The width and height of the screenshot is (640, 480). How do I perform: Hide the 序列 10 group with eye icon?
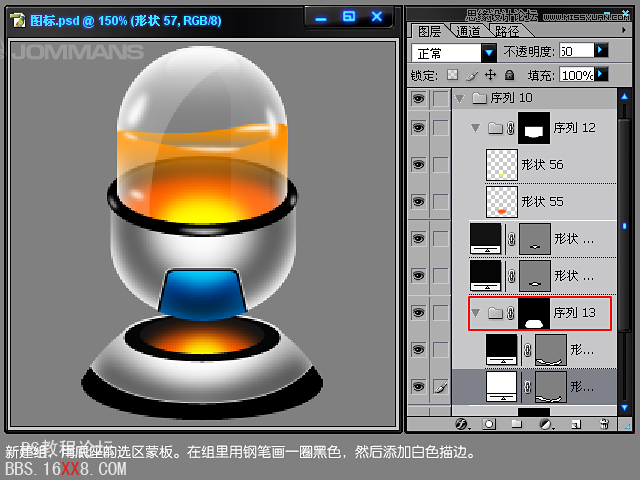point(418,98)
